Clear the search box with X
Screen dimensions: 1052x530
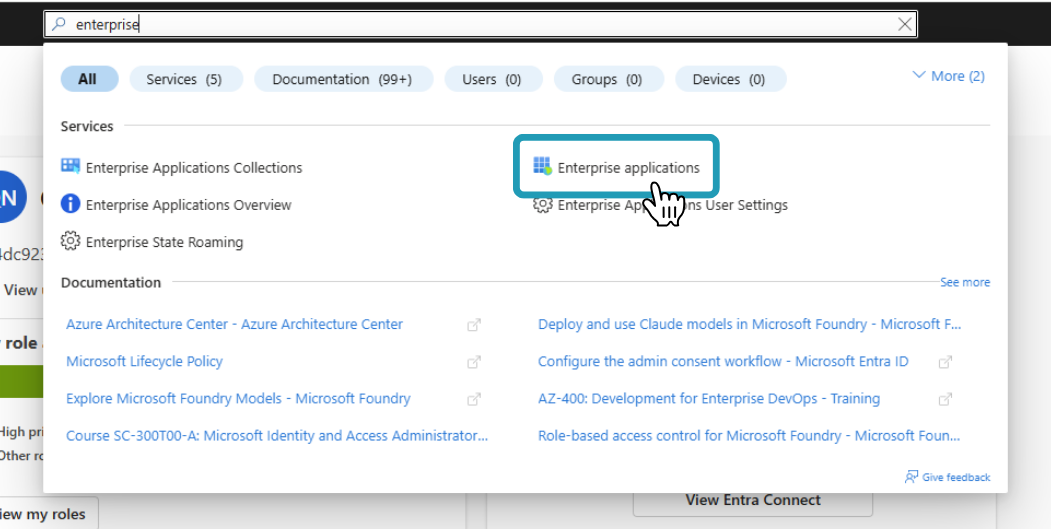[x=904, y=25]
